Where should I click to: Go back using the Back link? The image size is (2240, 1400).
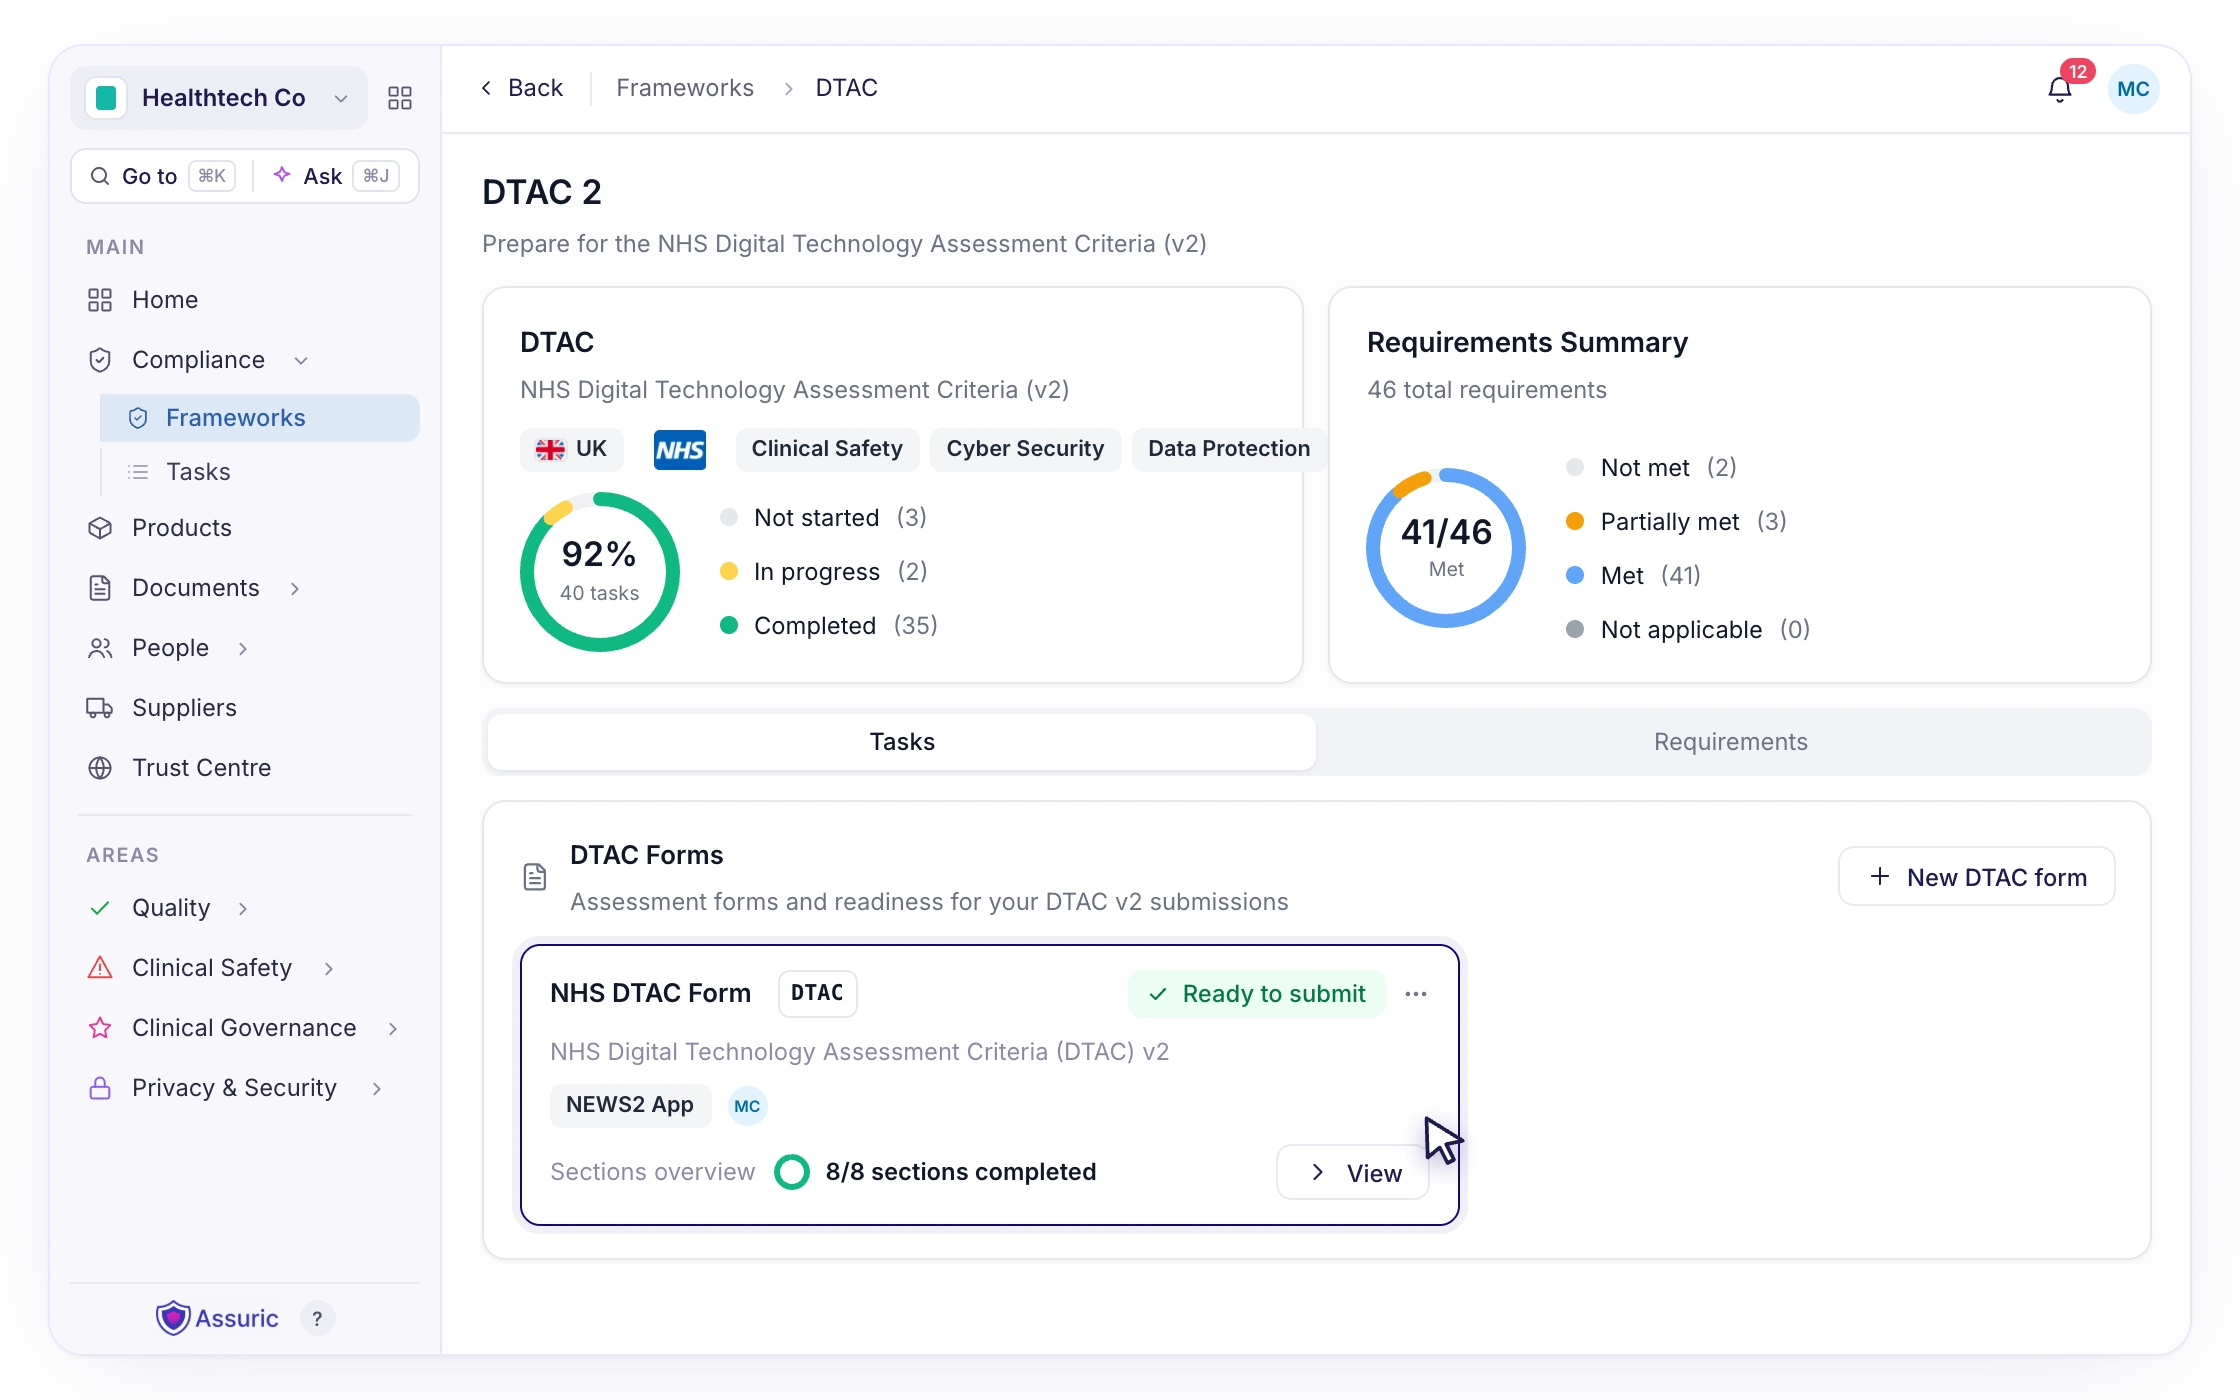tap(521, 88)
